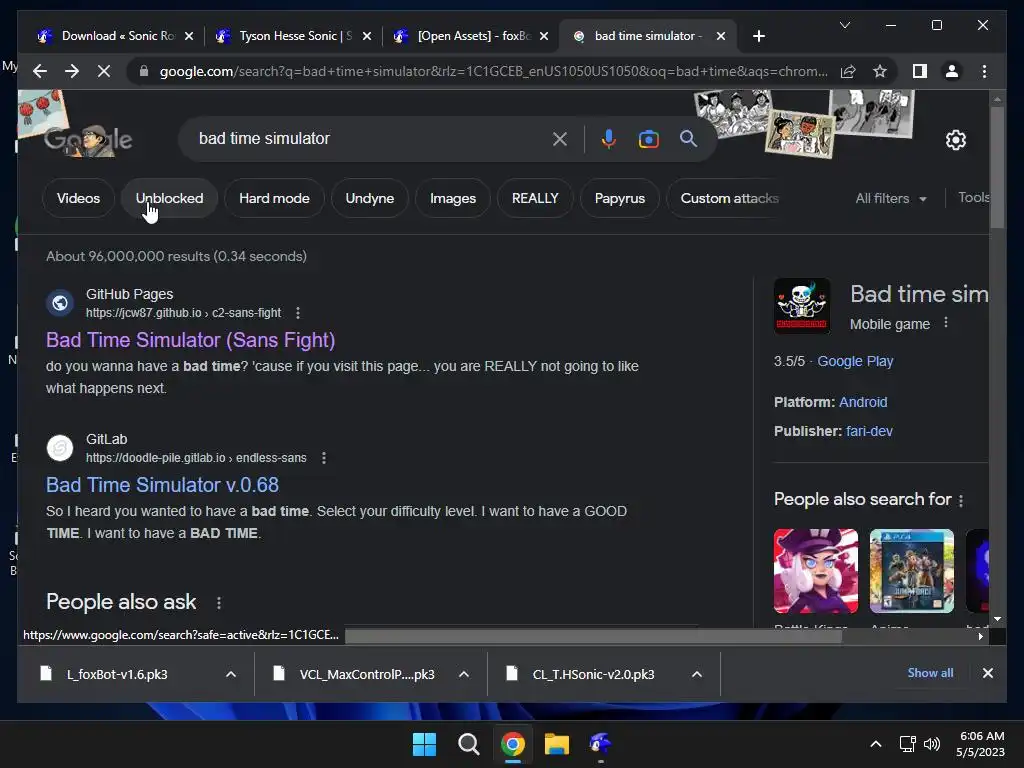Open Google Play rating link
The width and height of the screenshot is (1024, 768).
click(x=855, y=361)
